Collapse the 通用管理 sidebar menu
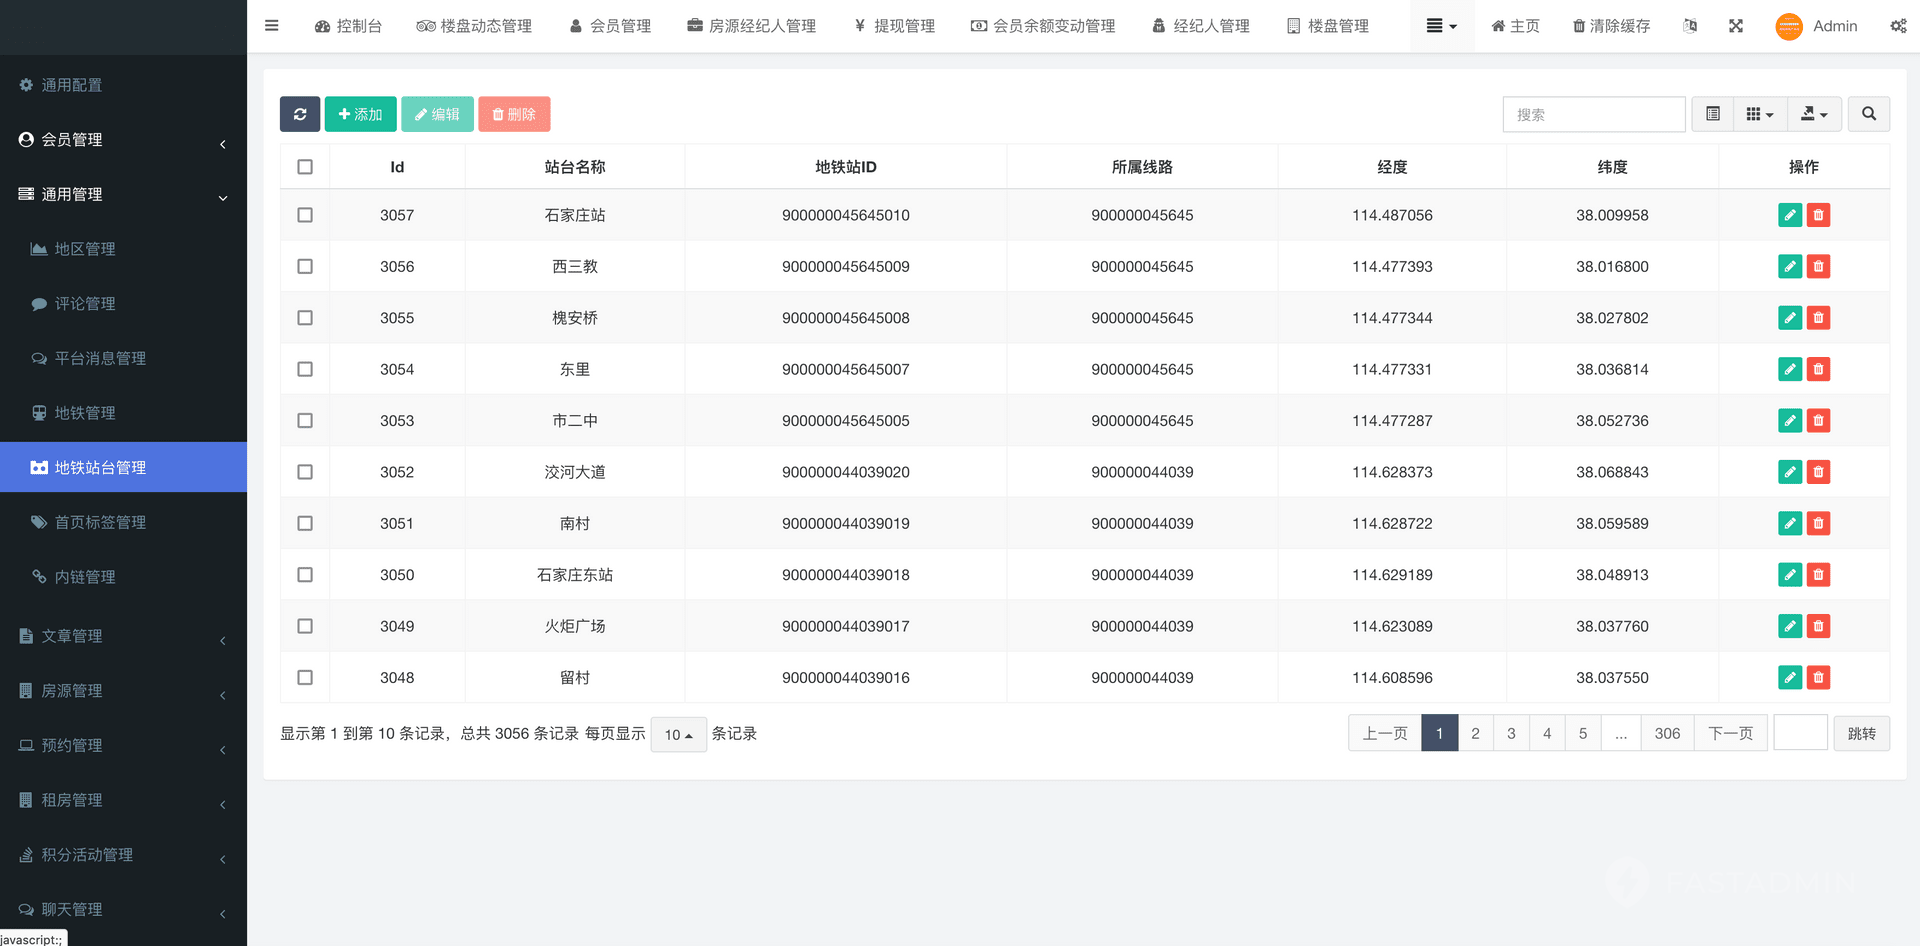Viewport: 1920px width, 946px height. point(123,194)
